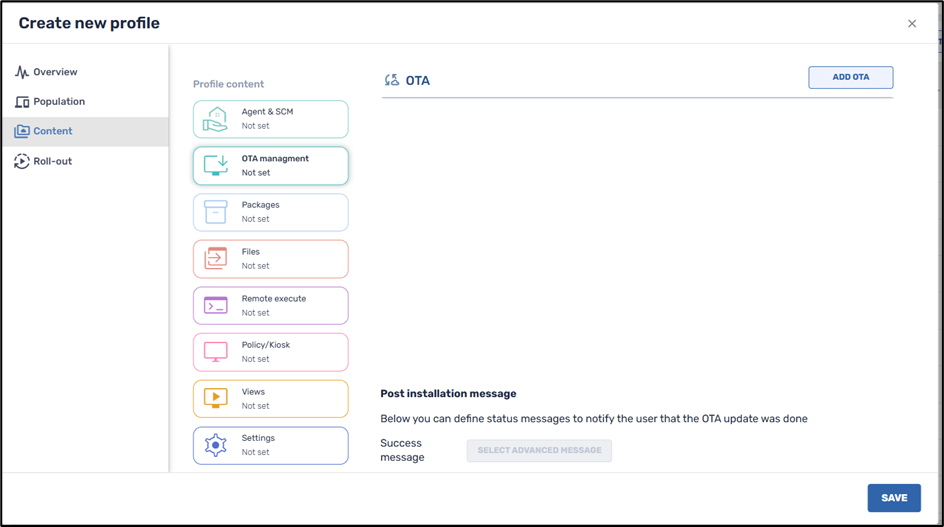The width and height of the screenshot is (944, 527).
Task: Click the Views play icon
Action: (x=216, y=399)
